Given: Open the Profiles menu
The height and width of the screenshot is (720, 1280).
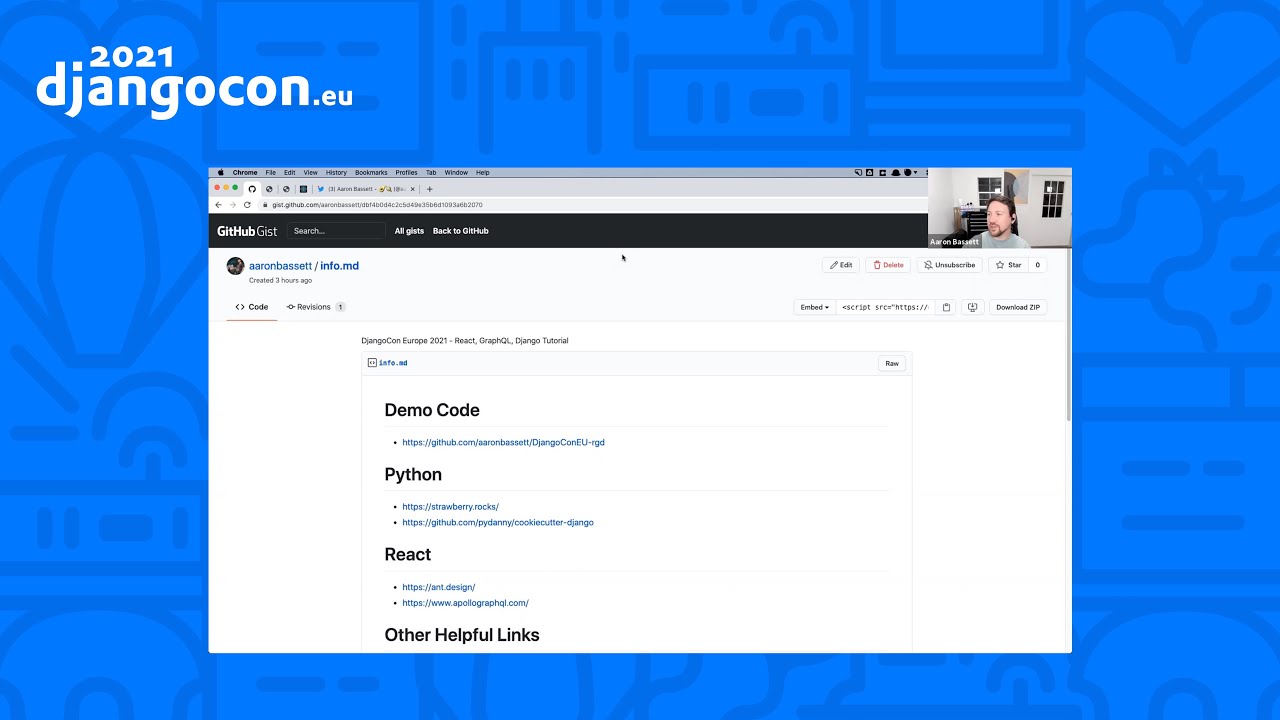Looking at the screenshot, I should (406, 172).
